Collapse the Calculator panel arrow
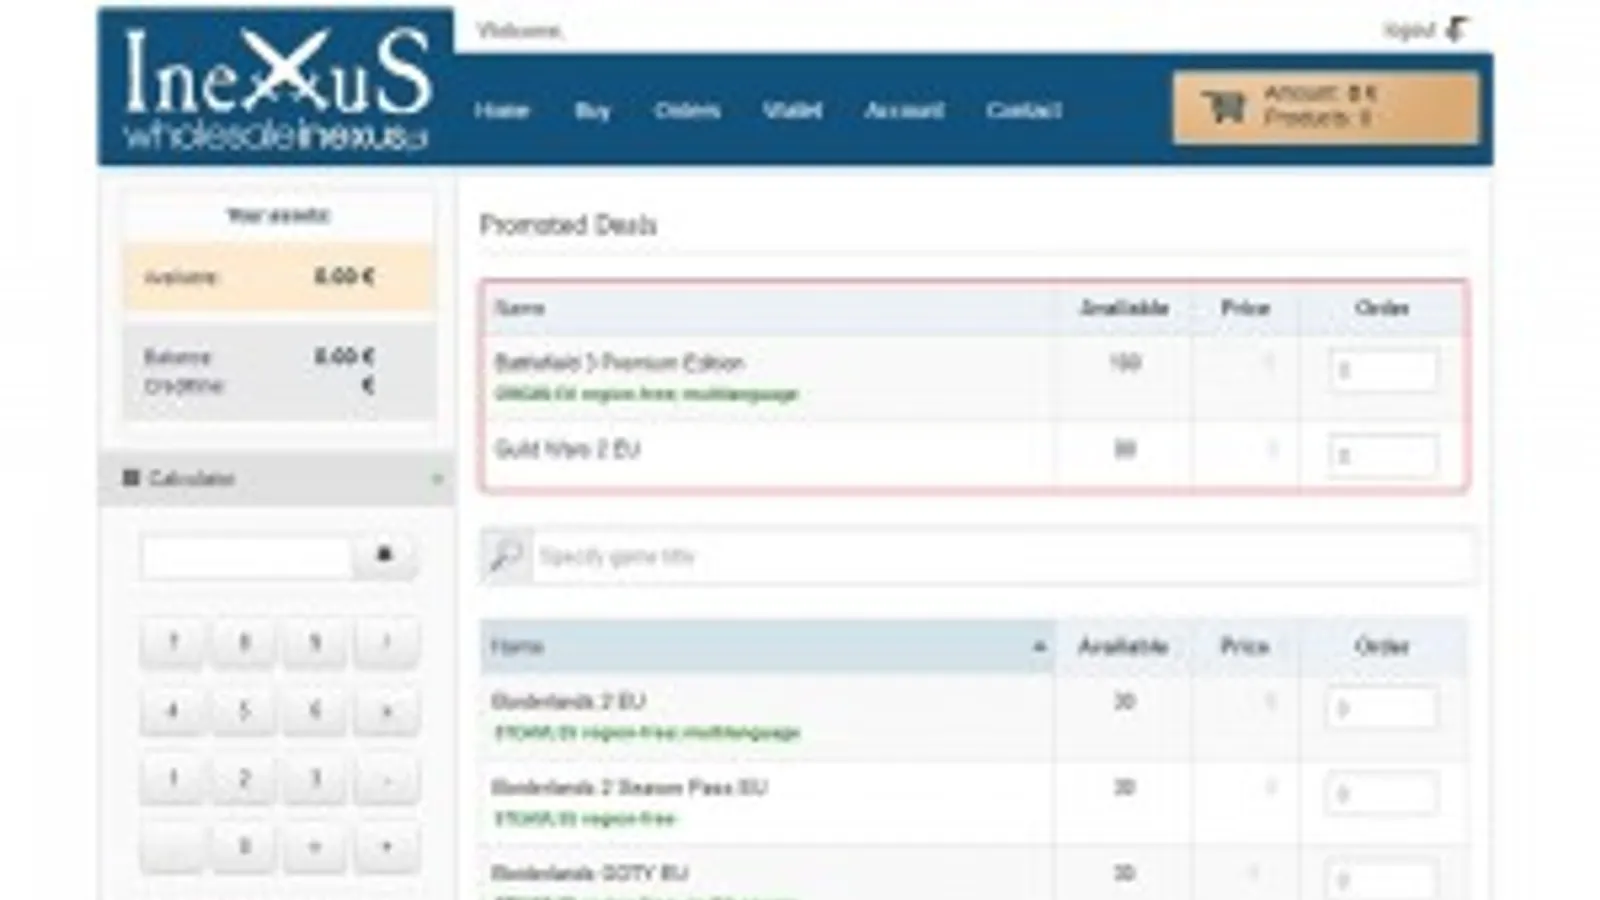1600x900 pixels. pyautogui.click(x=437, y=479)
